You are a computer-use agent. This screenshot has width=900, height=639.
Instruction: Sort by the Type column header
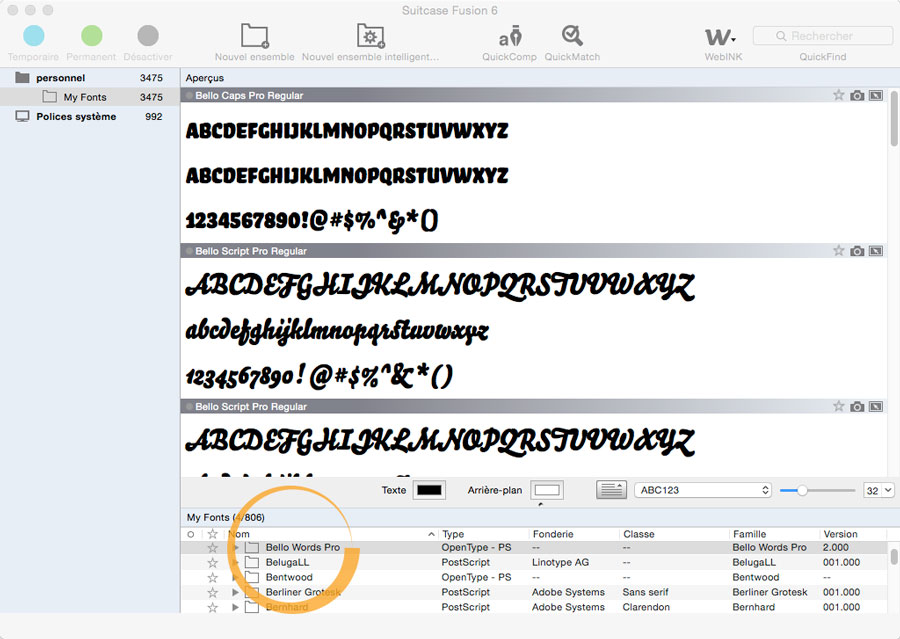[x=483, y=534]
